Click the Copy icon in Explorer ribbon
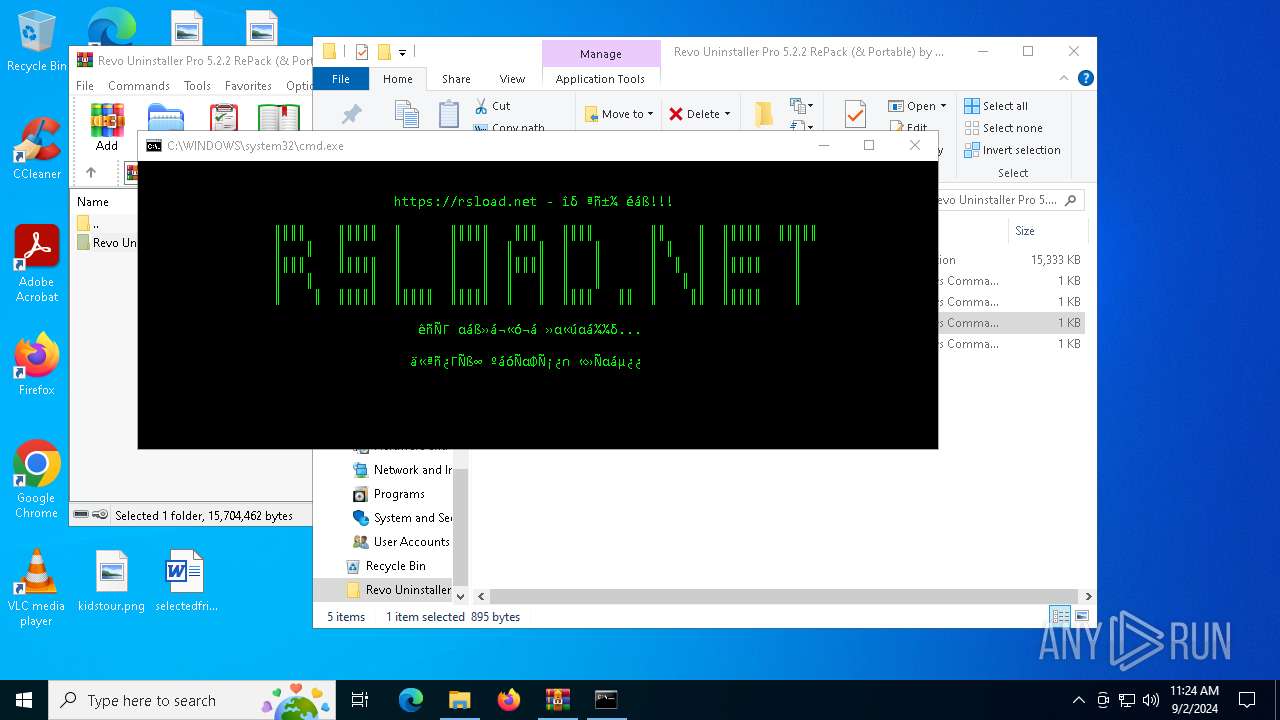1280x720 pixels. point(406,114)
